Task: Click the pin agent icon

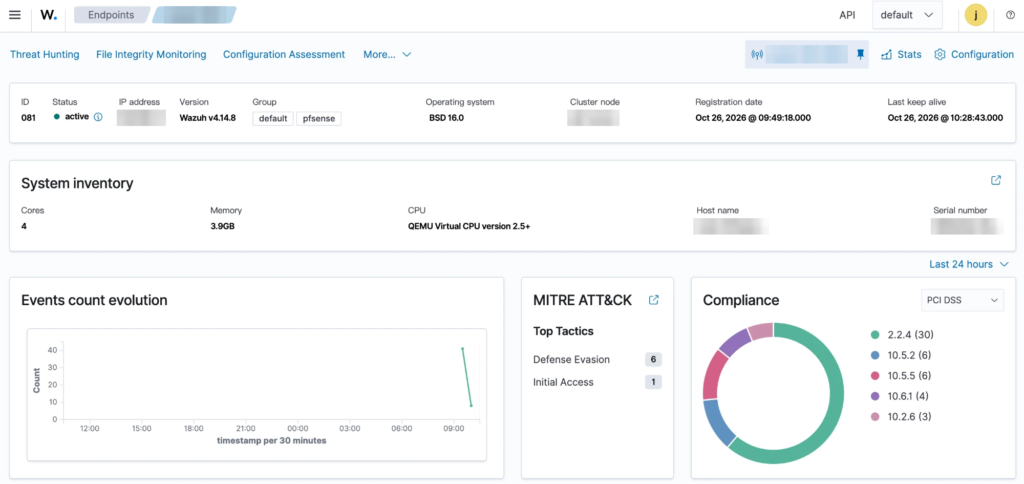Action: click(860, 54)
